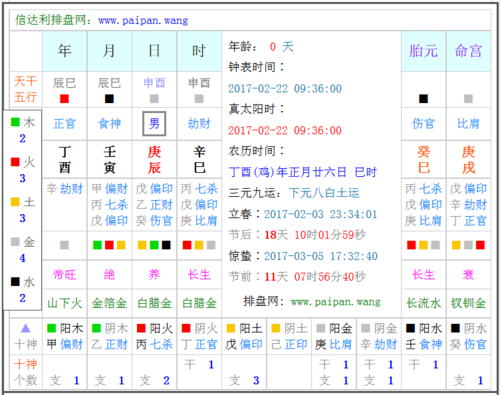
Task: Click the black square under 辰巳 in the 月 column
Action: point(109,99)
